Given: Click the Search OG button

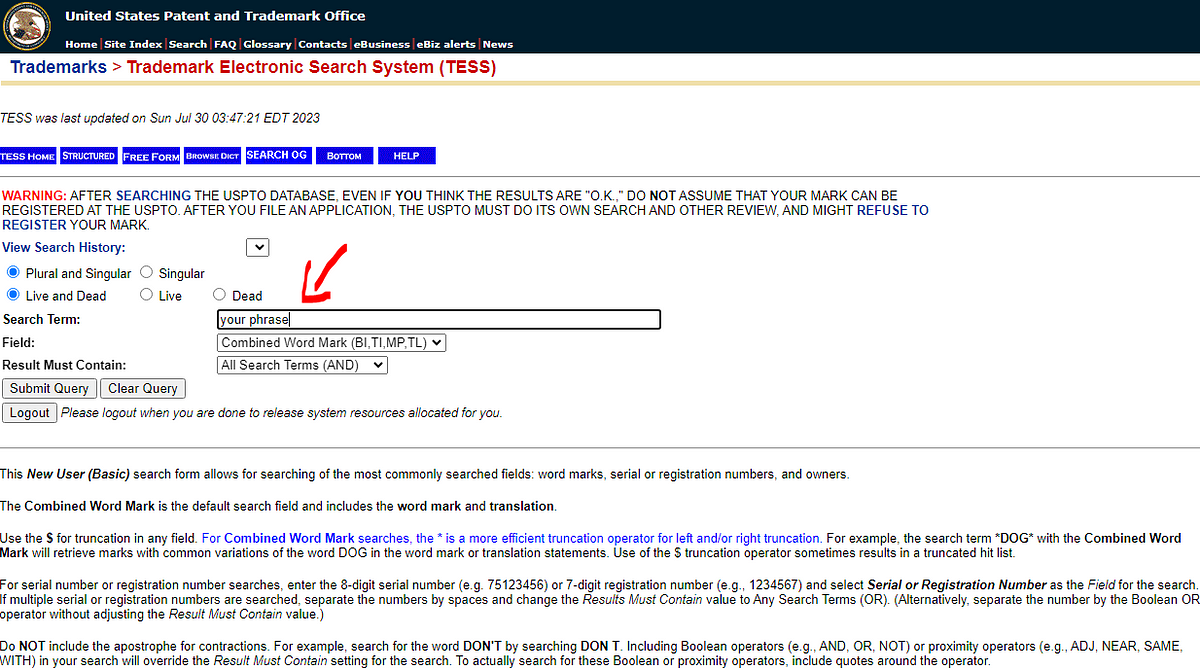Looking at the screenshot, I should 277,156.
